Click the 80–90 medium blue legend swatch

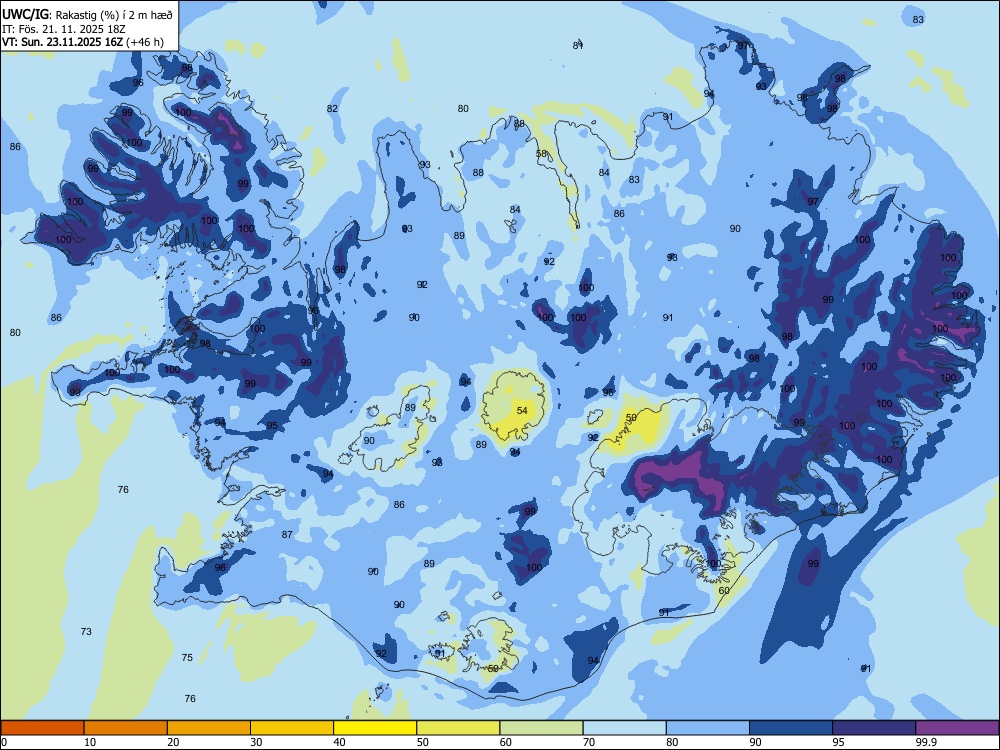(708, 728)
